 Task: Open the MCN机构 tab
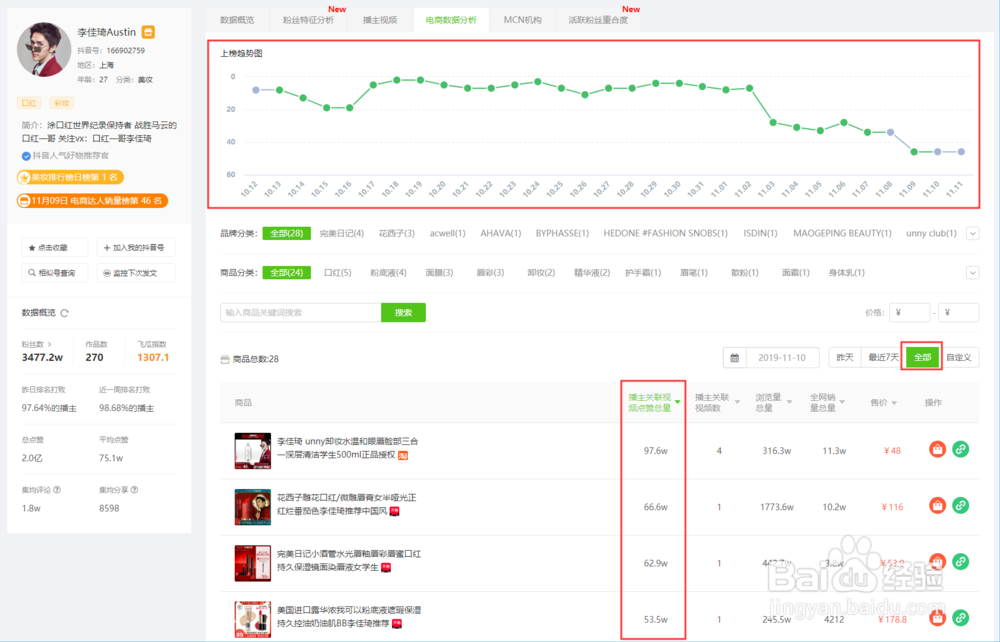point(522,20)
